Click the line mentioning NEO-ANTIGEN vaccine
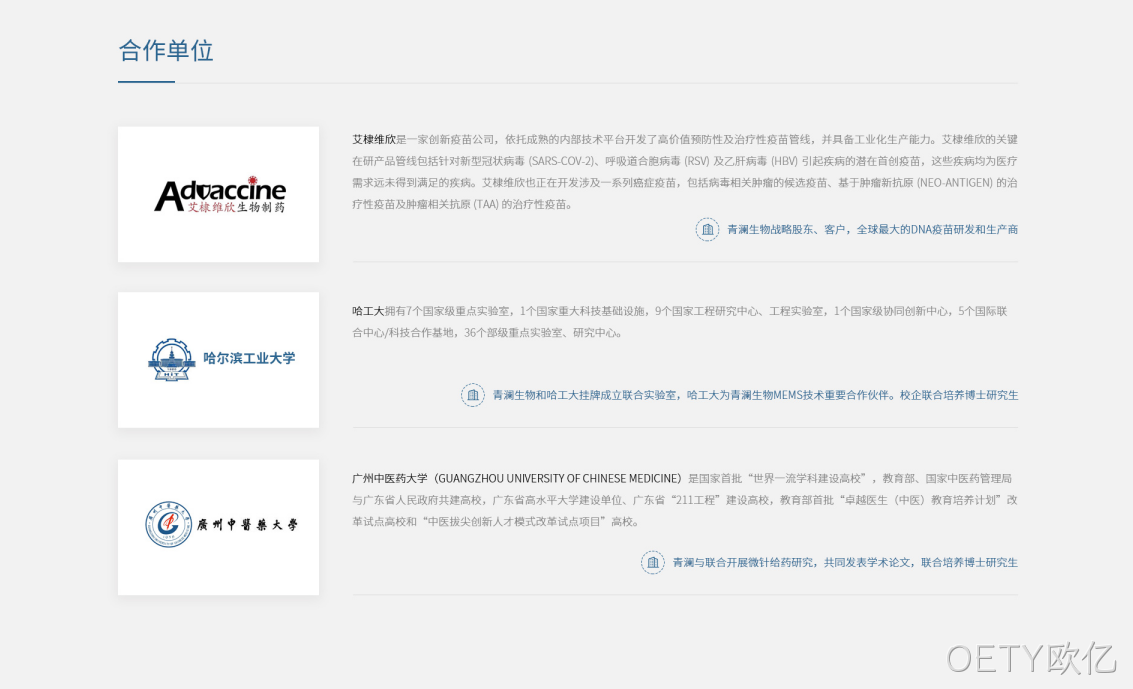Image resolution: width=1133 pixels, height=689 pixels. click(684, 183)
